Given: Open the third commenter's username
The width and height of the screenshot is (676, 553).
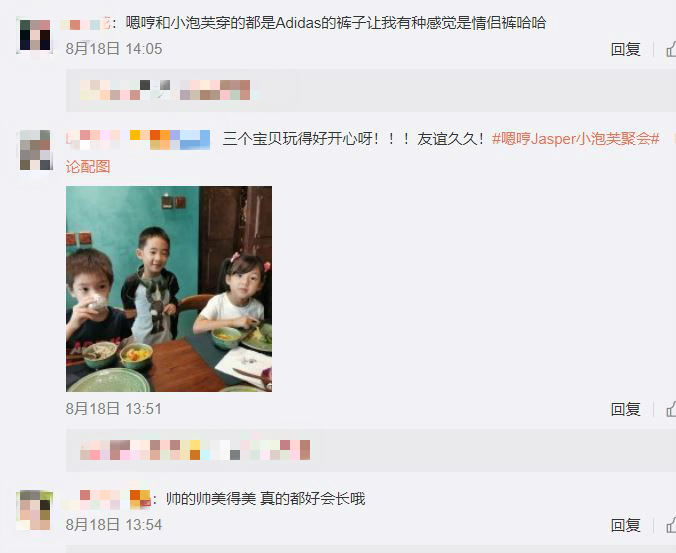Looking at the screenshot, I should (93, 499).
